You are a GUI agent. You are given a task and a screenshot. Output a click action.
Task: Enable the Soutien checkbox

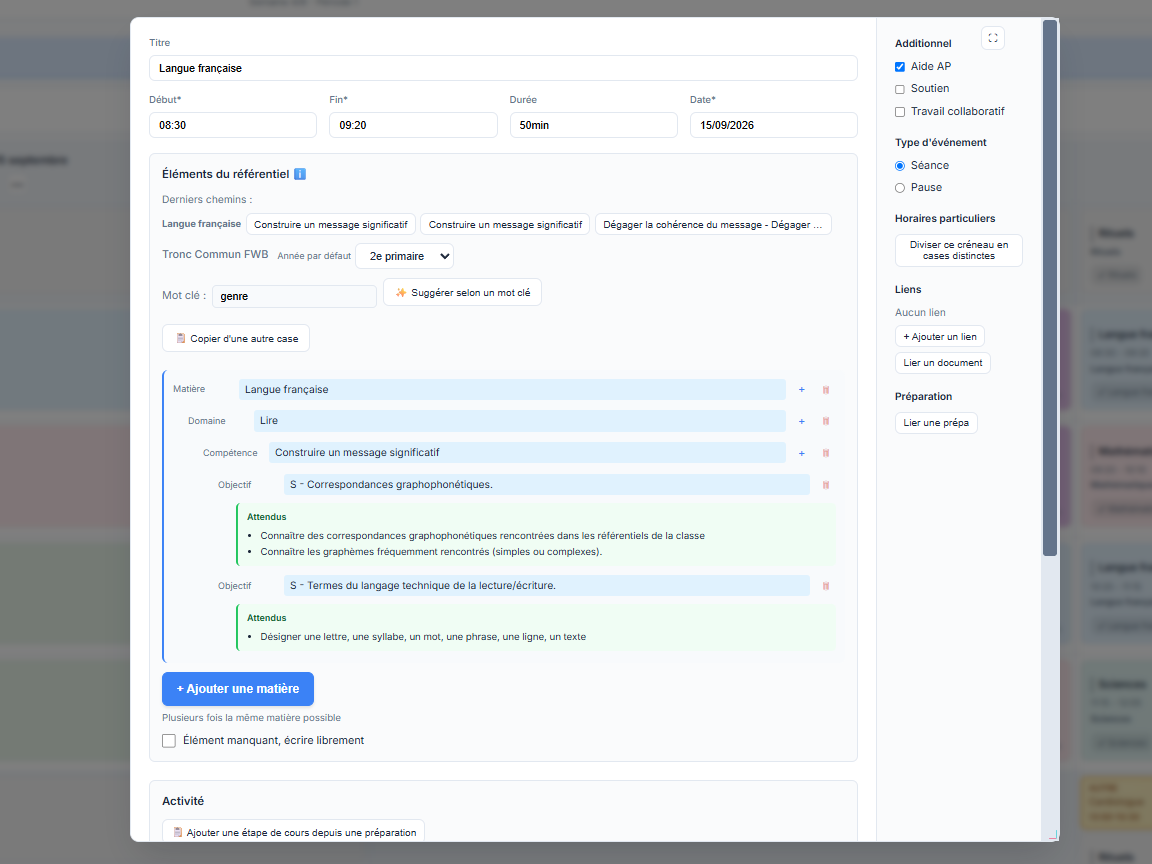[x=900, y=89]
